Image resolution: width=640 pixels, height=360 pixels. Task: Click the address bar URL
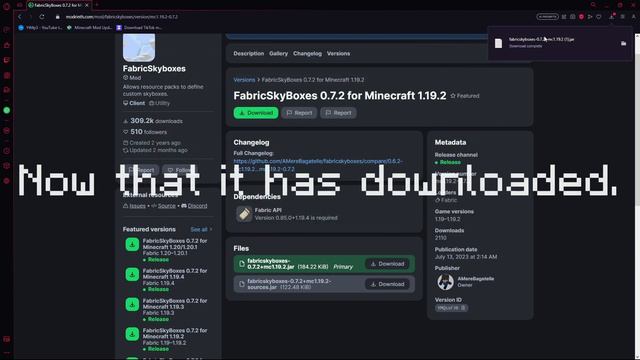coord(122,17)
